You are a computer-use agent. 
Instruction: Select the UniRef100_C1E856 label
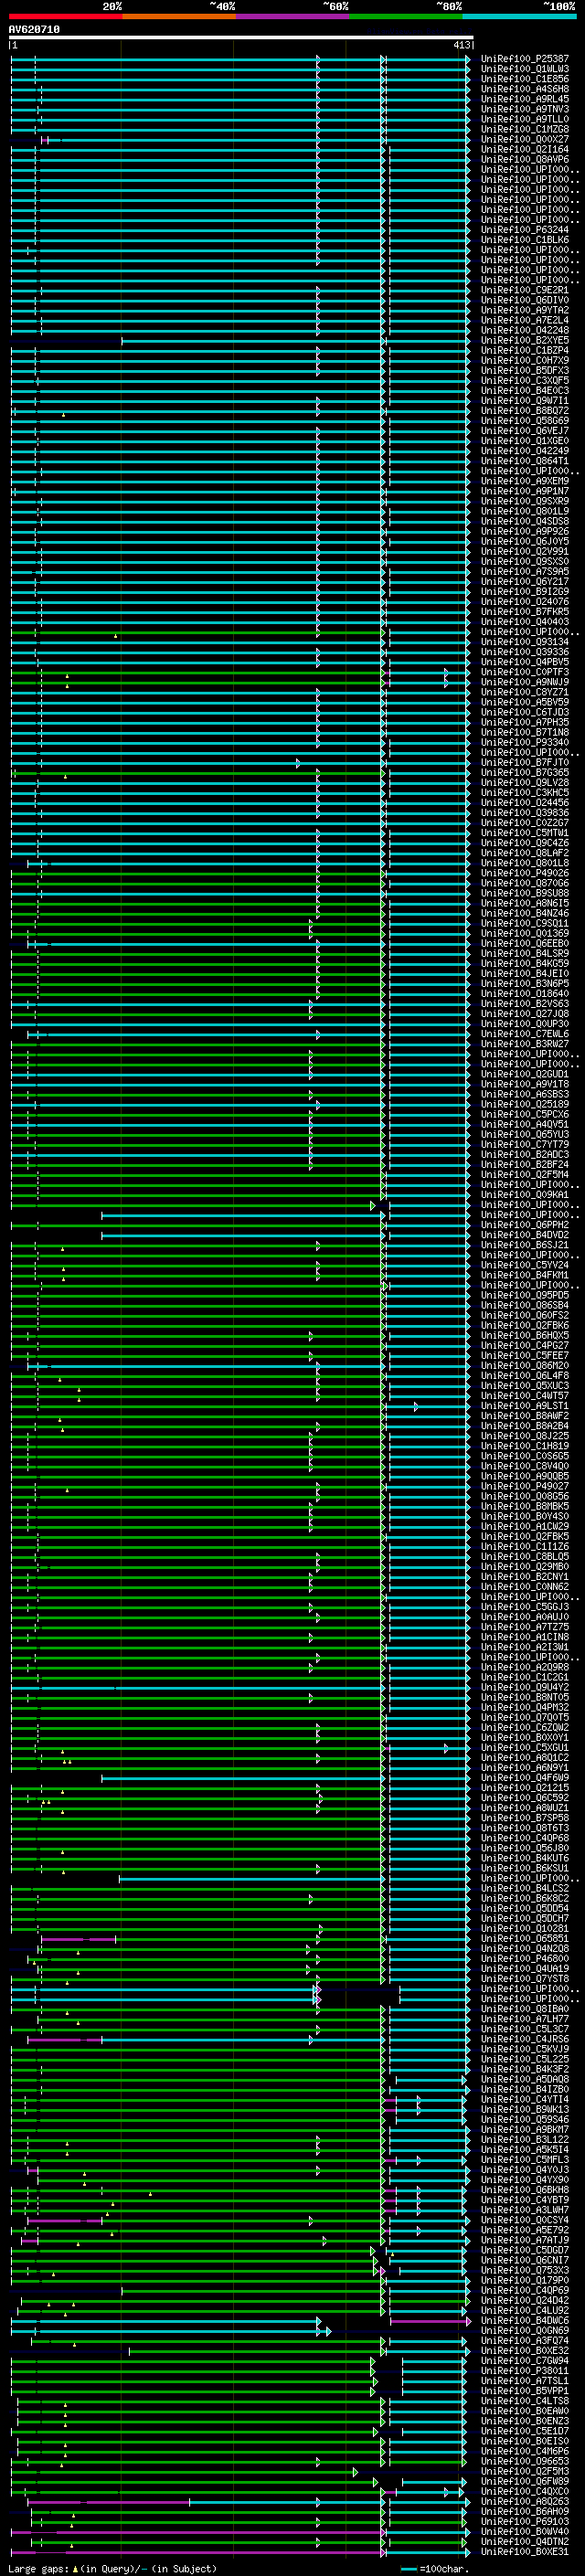[525, 79]
